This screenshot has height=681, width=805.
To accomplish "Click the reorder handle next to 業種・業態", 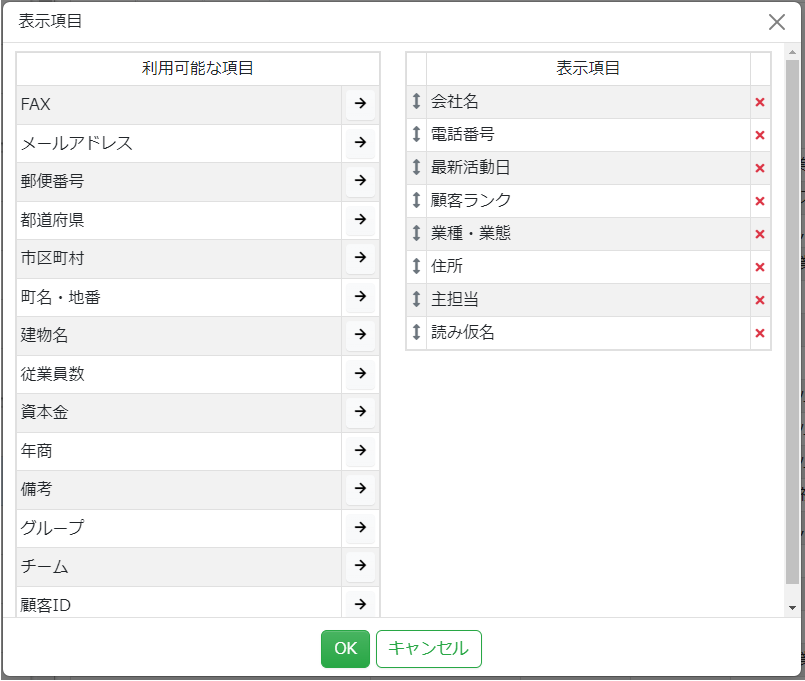I will (416, 233).
